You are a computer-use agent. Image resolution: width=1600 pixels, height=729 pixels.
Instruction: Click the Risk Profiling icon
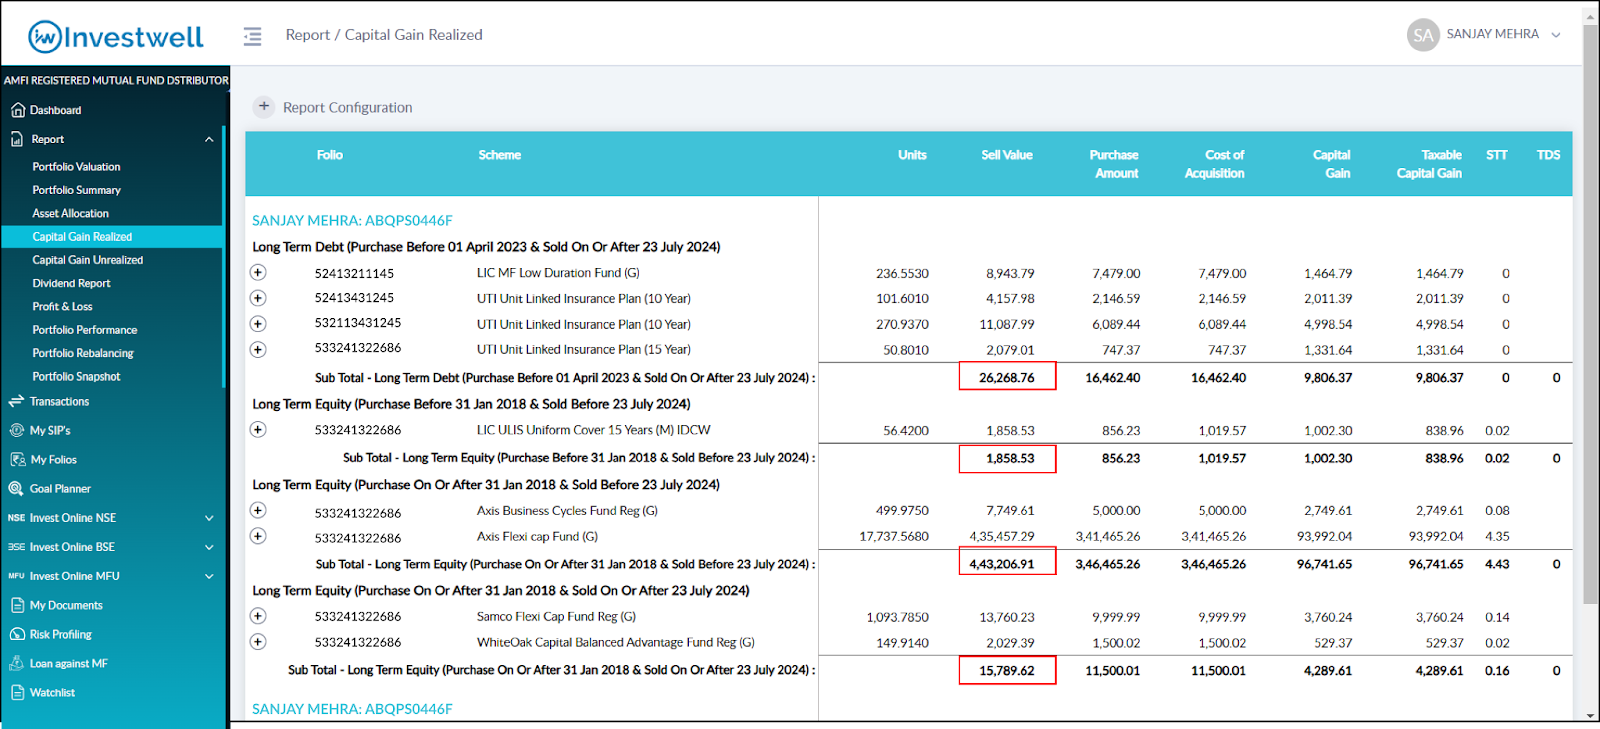tap(17, 634)
